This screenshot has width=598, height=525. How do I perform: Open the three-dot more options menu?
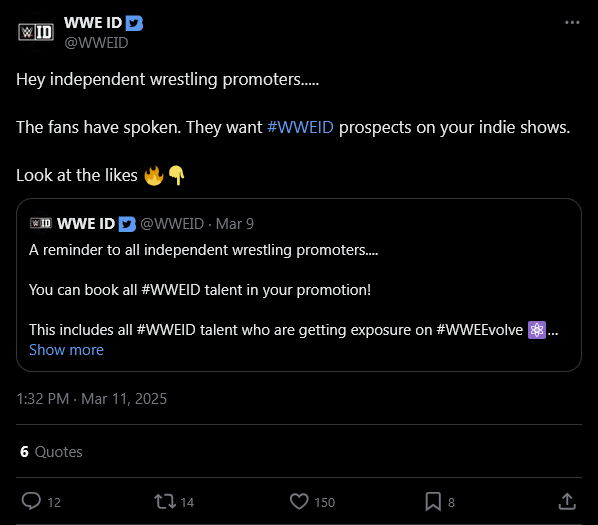pos(572,23)
